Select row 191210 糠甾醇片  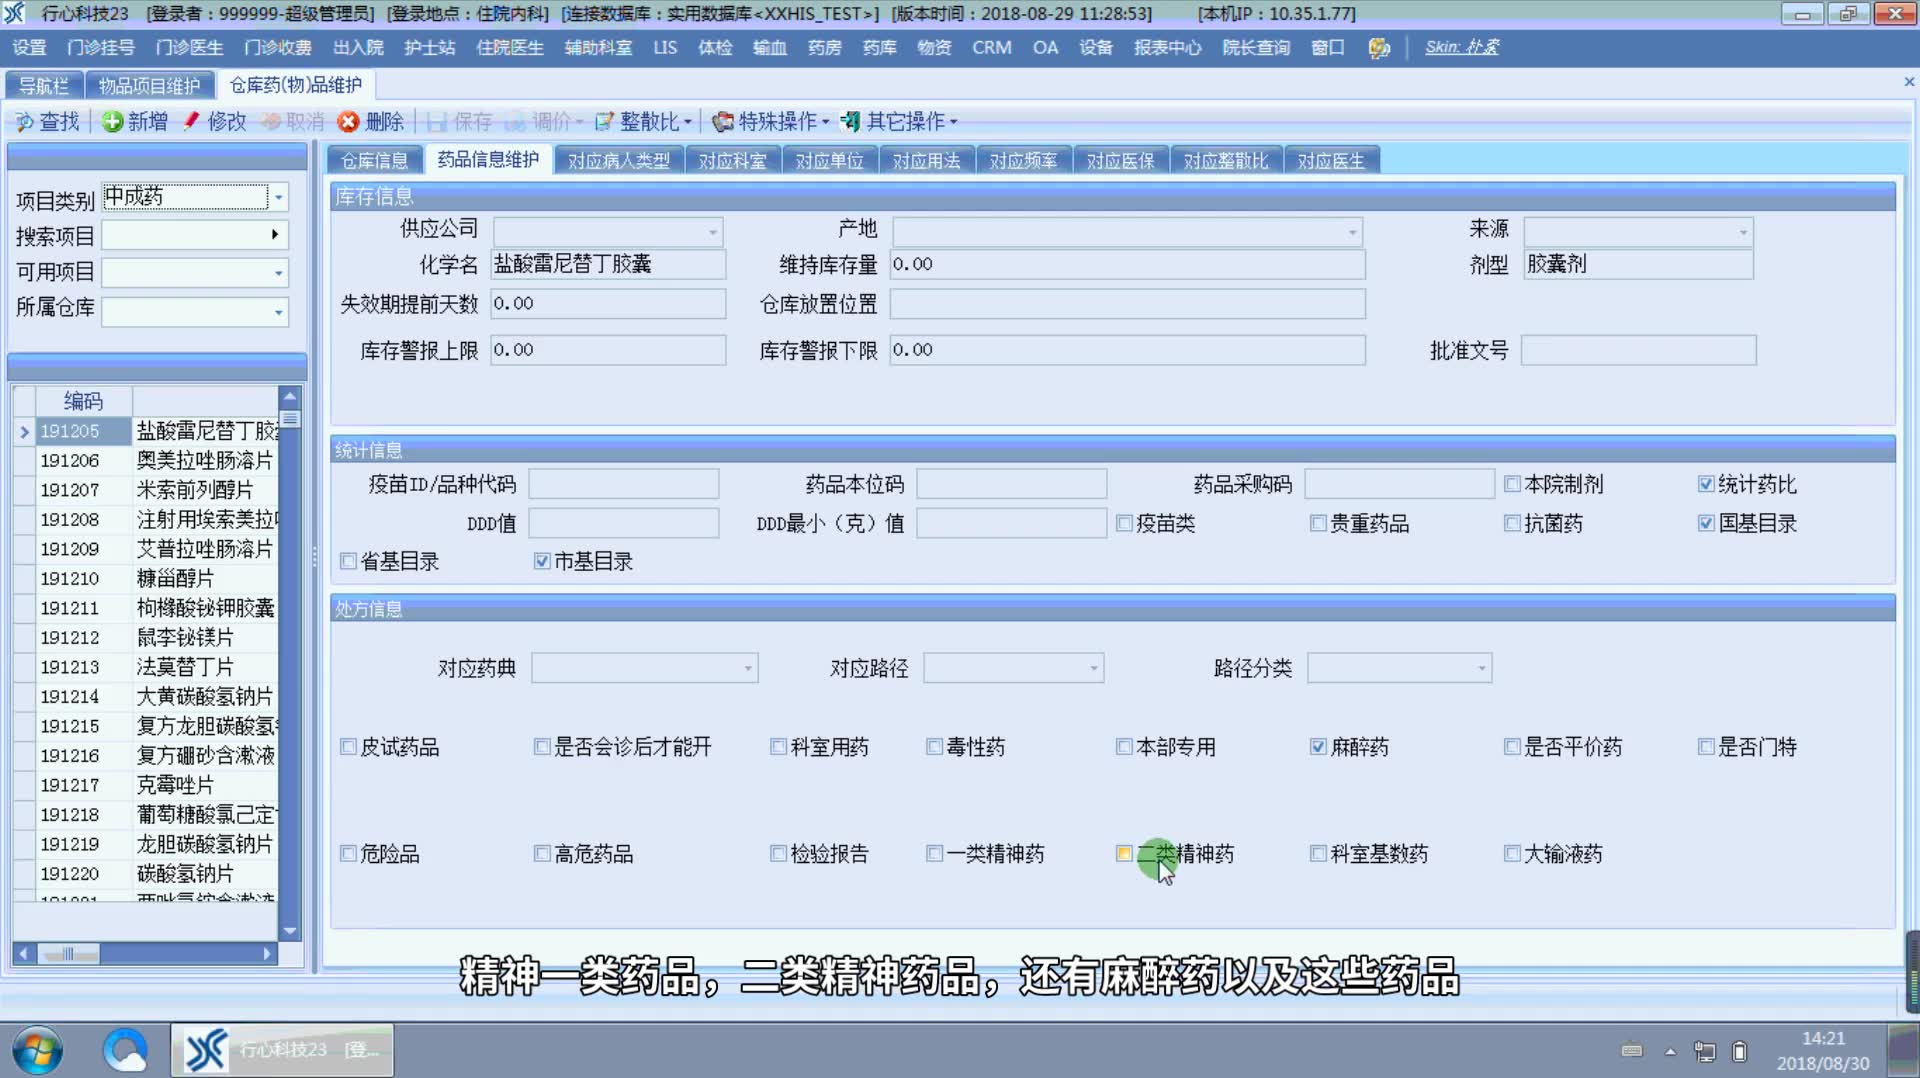pyautogui.click(x=156, y=578)
